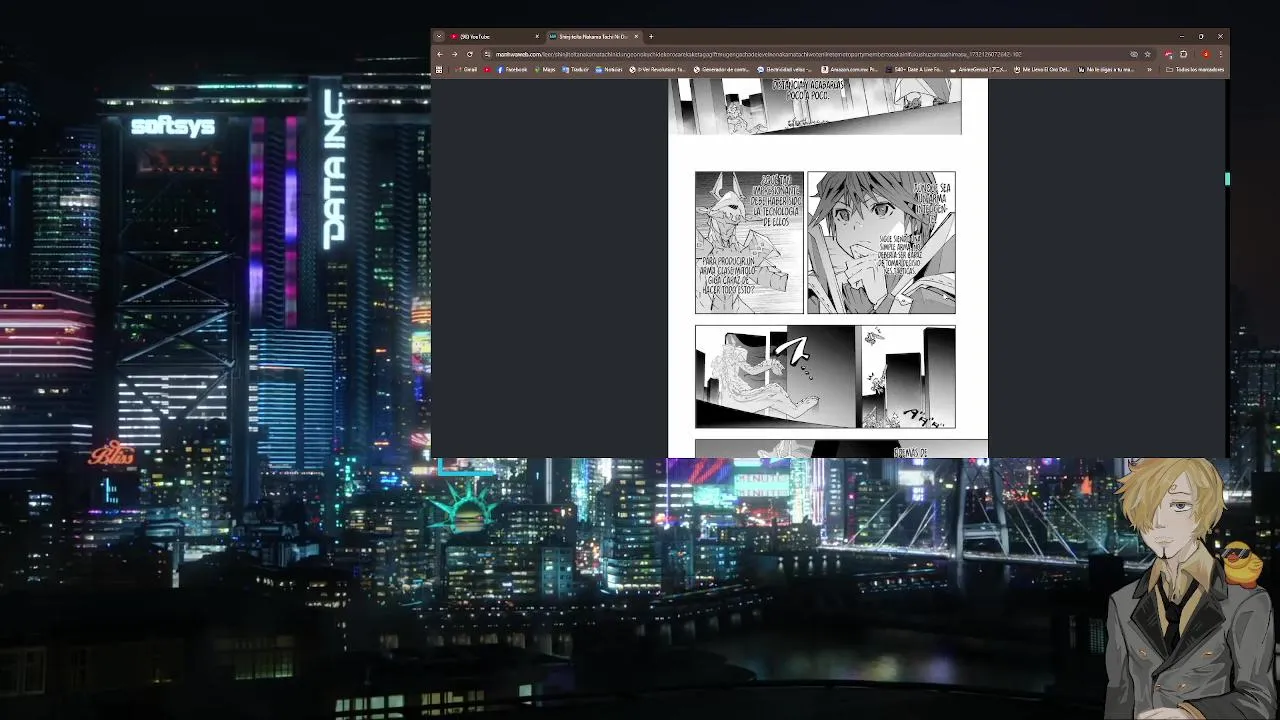This screenshot has width=1280, height=720.
Task: Open the Todos los marcadores folder
Action: [x=1195, y=70]
